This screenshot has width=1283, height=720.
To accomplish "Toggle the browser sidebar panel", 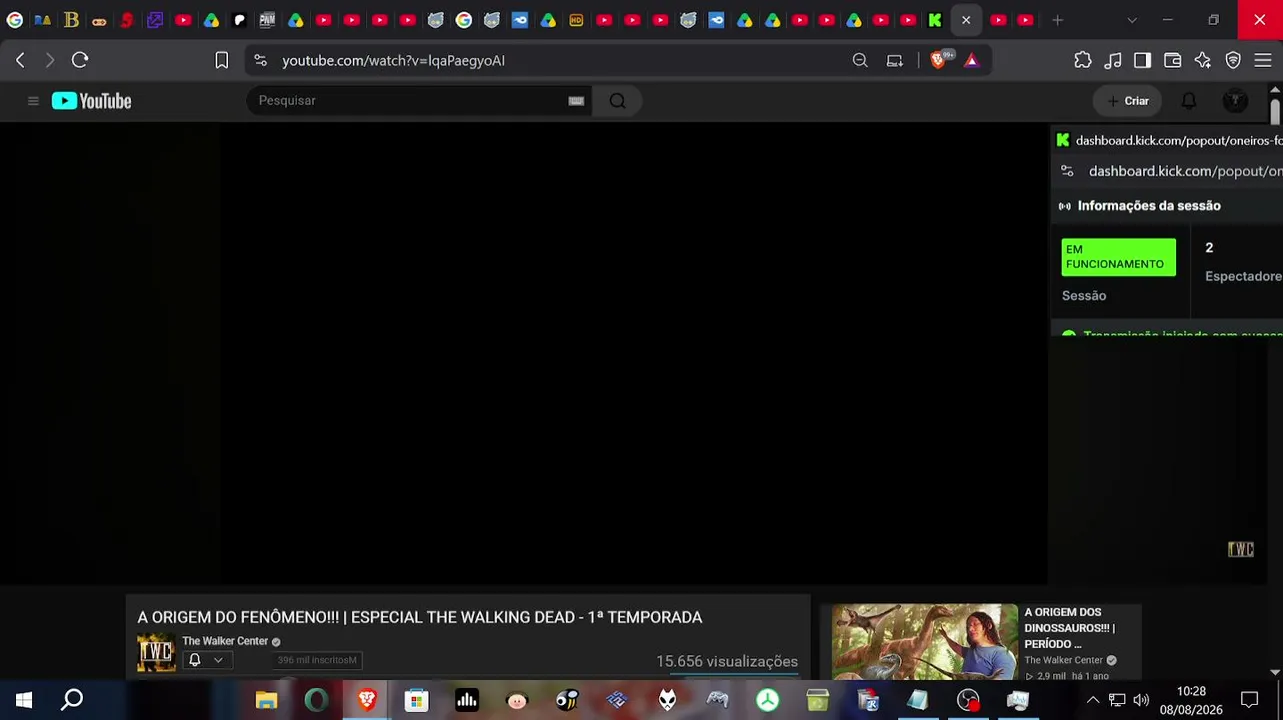I will [x=1142, y=60].
